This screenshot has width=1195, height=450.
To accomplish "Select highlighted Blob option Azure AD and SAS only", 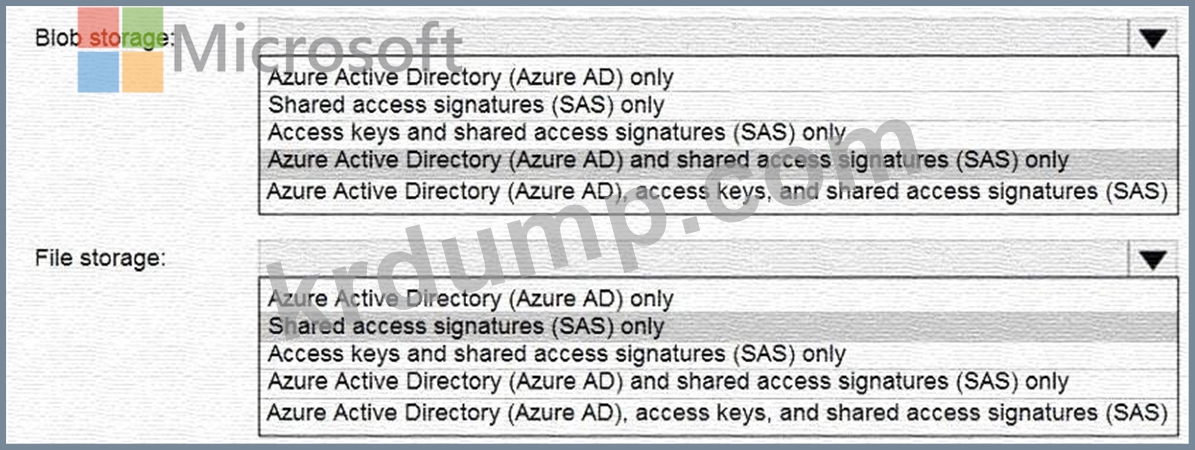I will 668,160.
